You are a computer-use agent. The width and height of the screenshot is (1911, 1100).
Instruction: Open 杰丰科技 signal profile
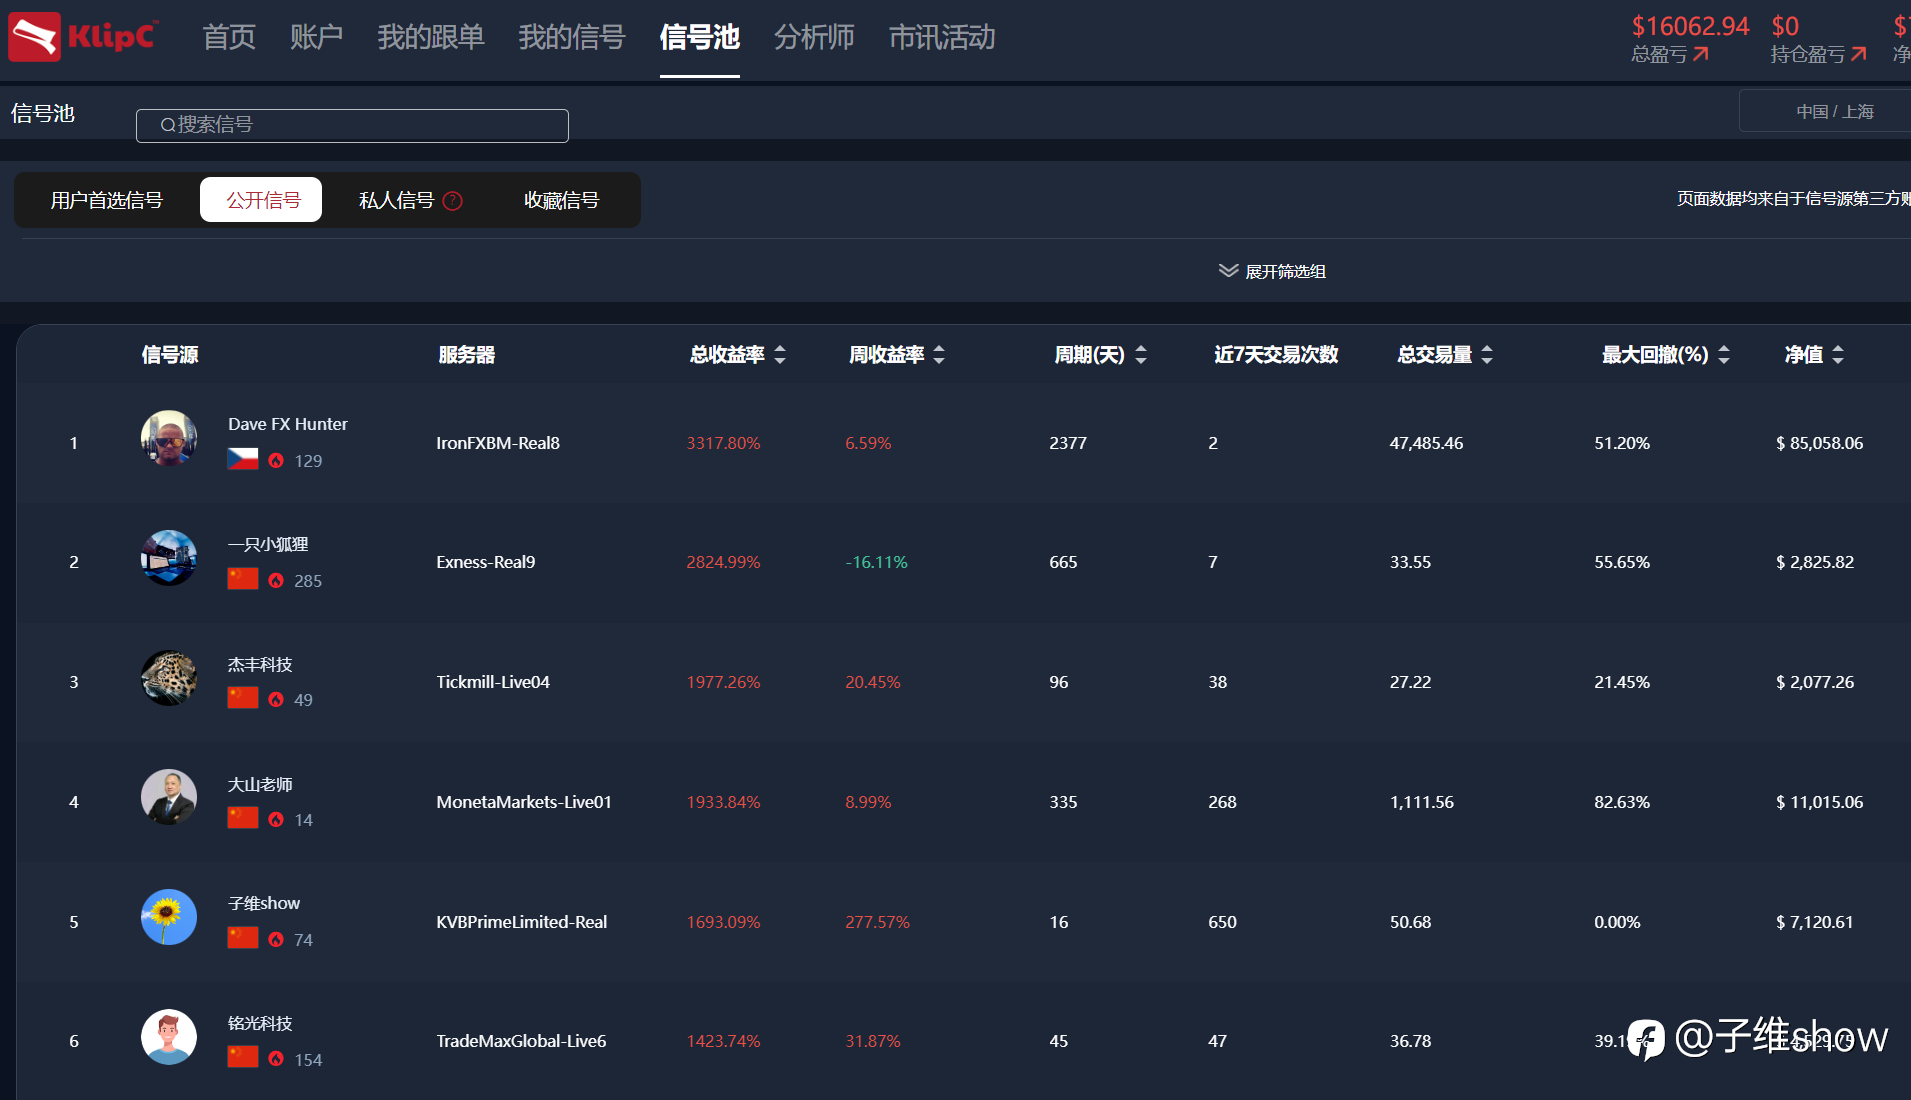pyautogui.click(x=260, y=664)
